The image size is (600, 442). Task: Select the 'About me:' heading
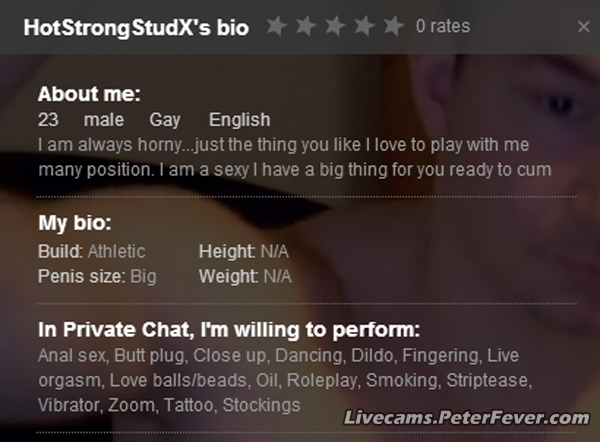point(89,96)
